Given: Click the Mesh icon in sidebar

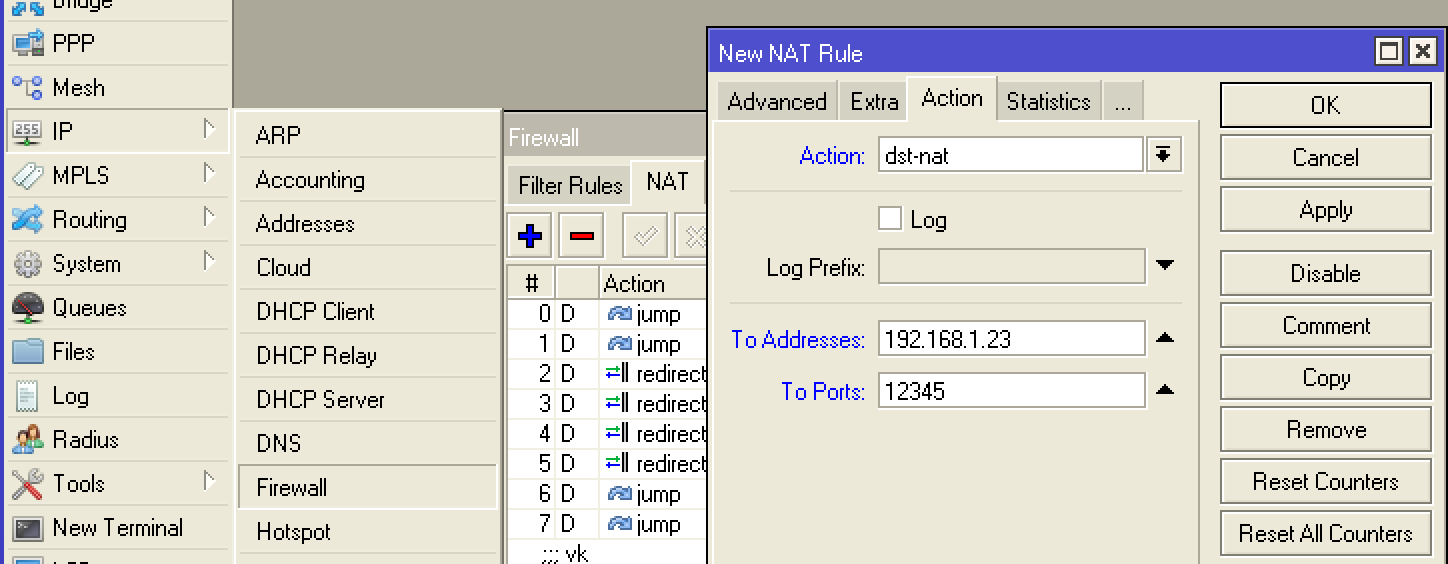Looking at the screenshot, I should tap(27, 88).
